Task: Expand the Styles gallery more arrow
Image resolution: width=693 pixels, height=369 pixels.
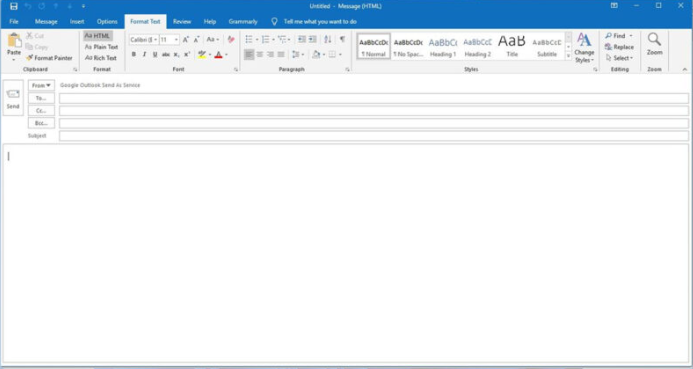Action: (568, 56)
